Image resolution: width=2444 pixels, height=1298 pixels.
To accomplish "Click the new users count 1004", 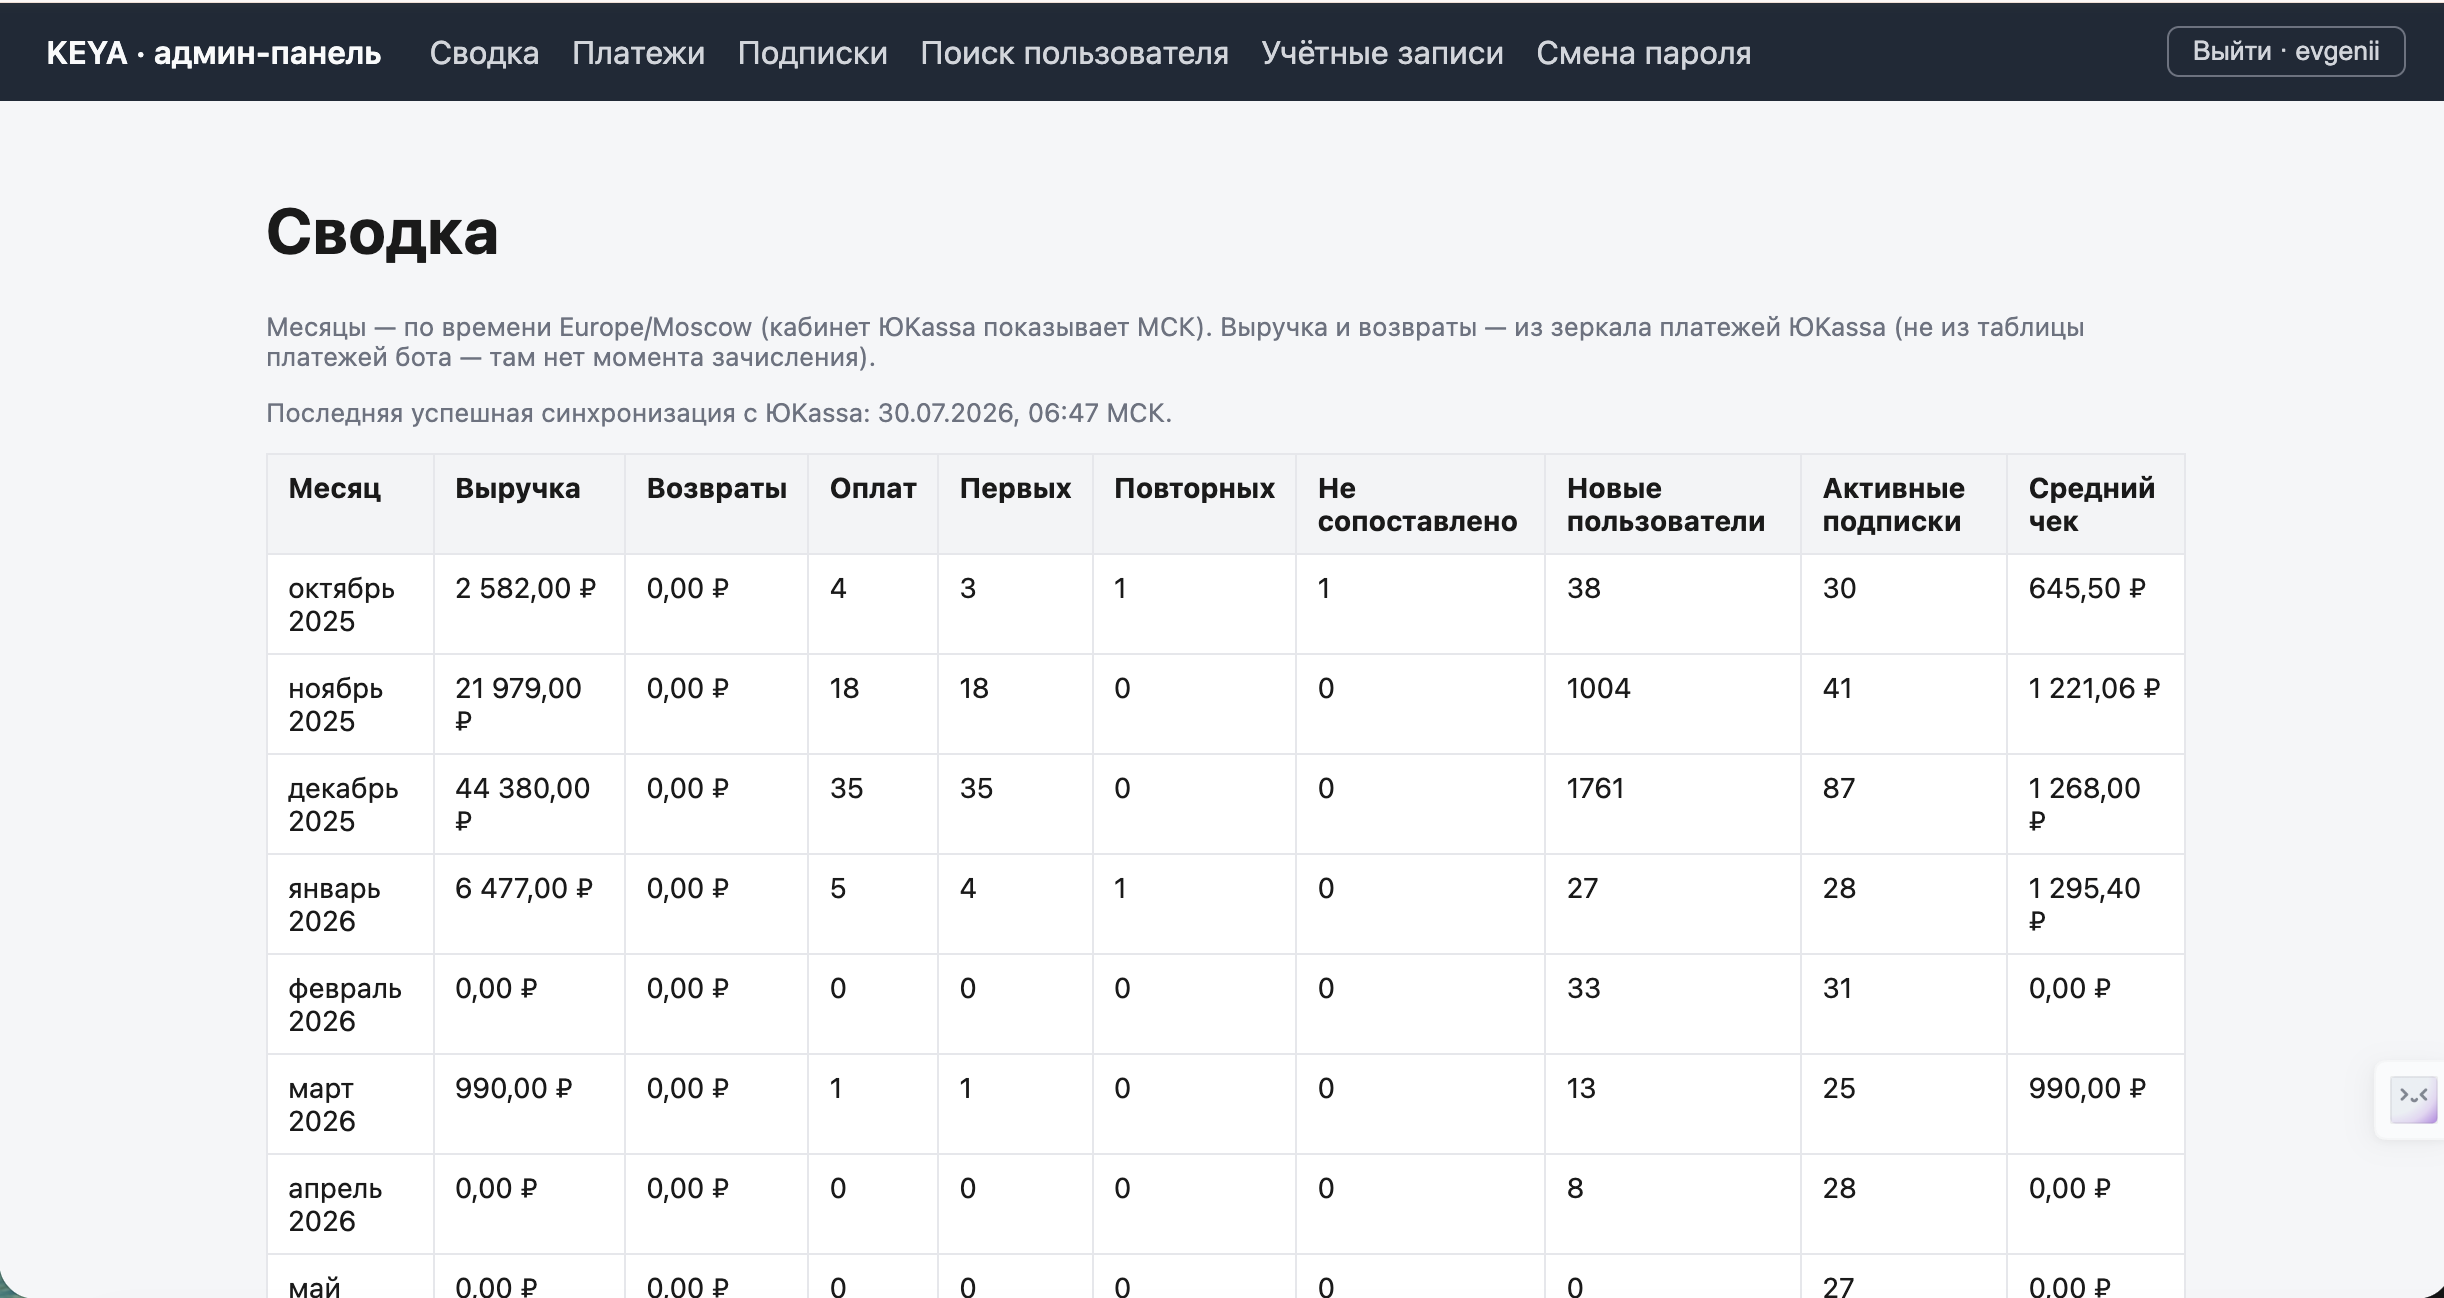I will click(x=1598, y=688).
